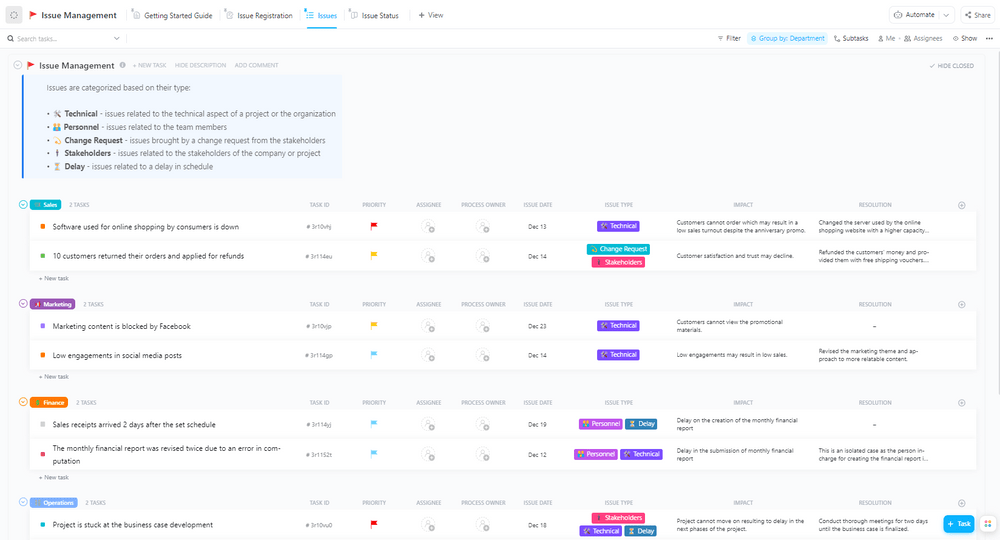Click process owner icon for 10 customers task
Screen dimensions: 1000x540
click(x=483, y=256)
